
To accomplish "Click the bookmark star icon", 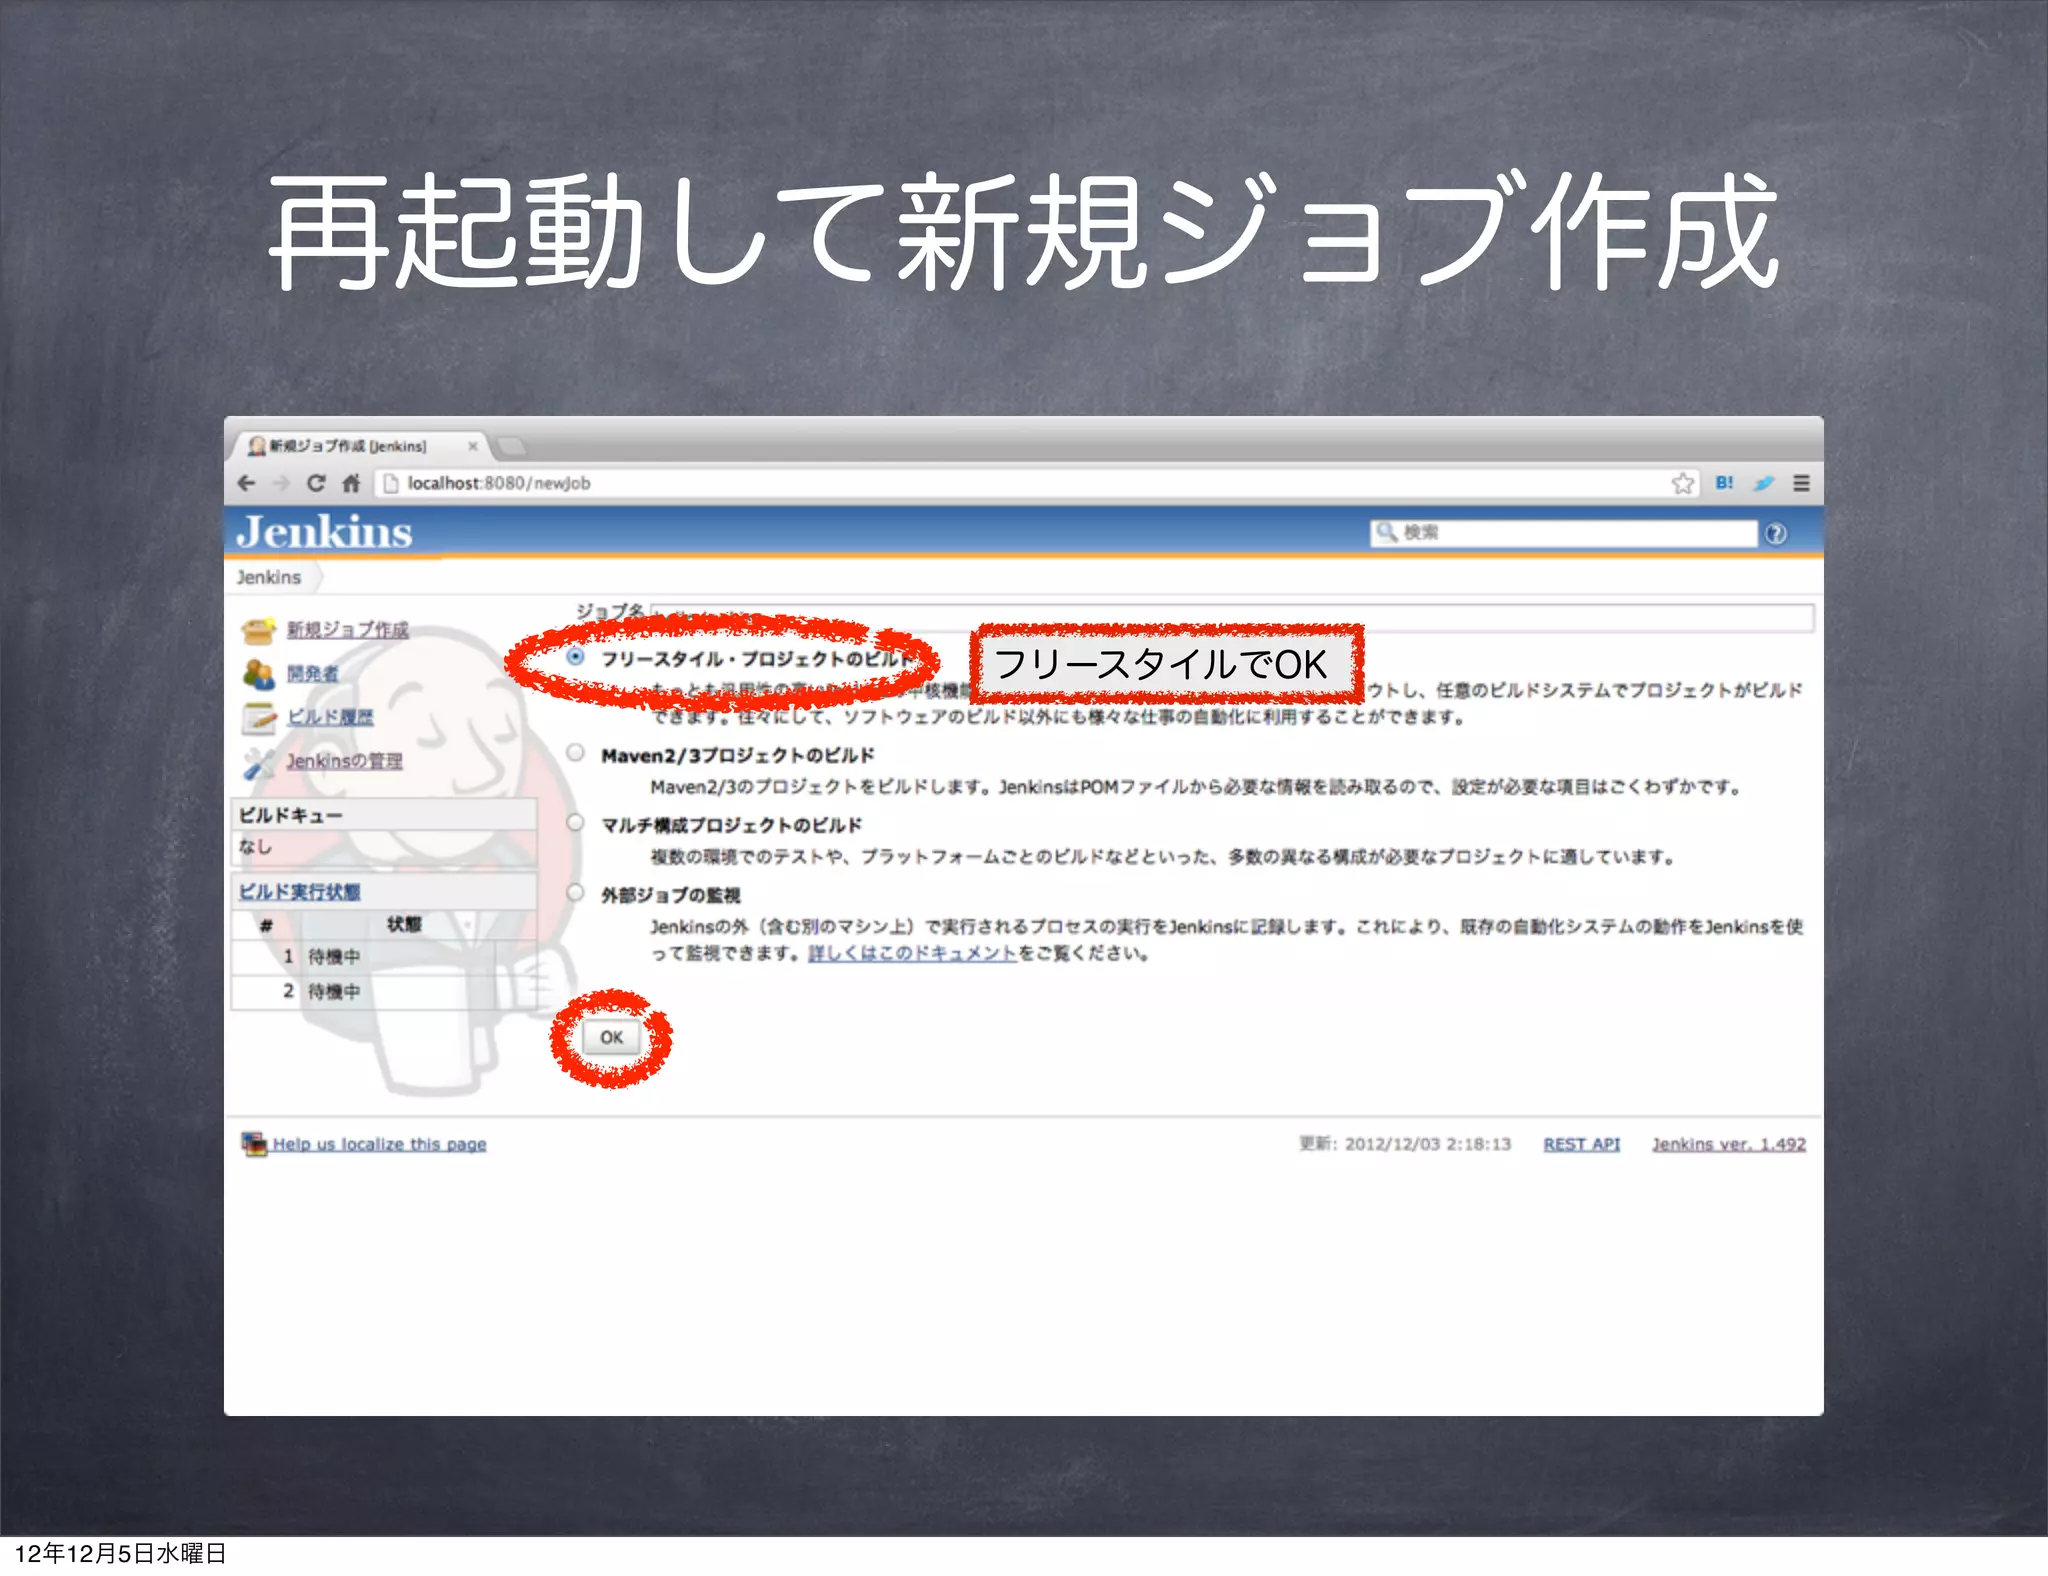I will point(1682,483).
